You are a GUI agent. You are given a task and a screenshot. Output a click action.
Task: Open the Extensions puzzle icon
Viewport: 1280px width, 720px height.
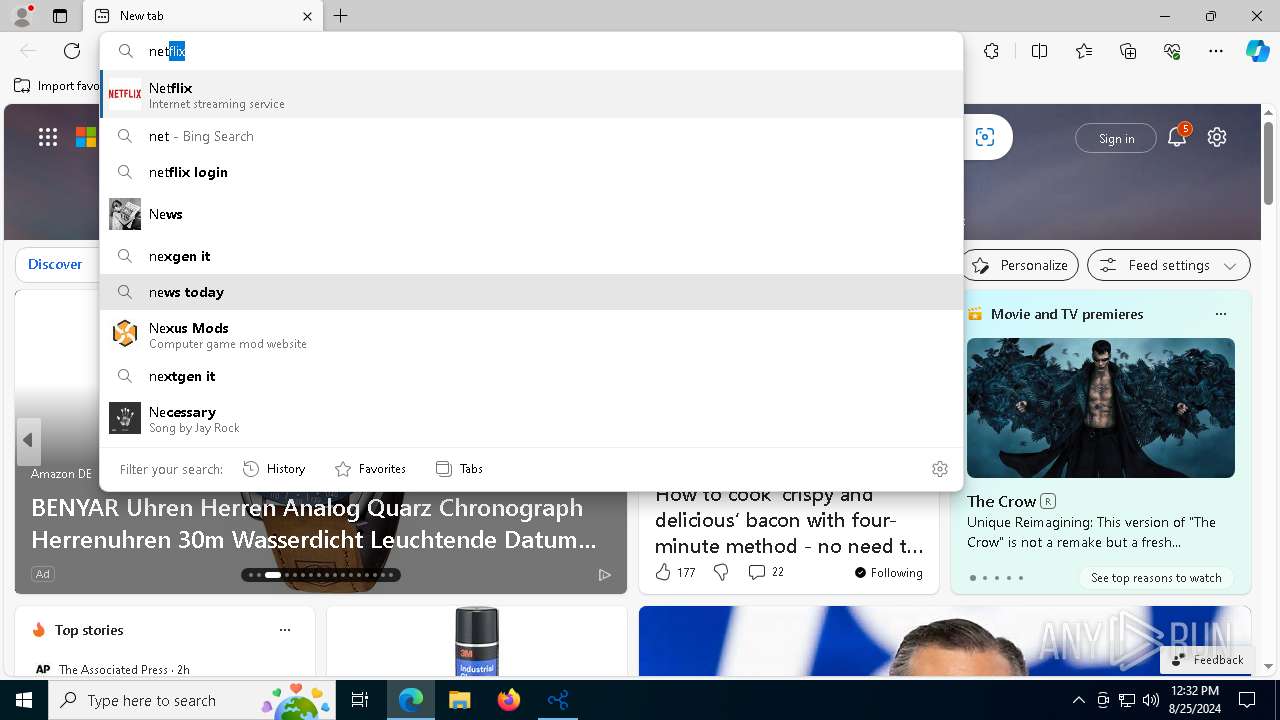(991, 51)
